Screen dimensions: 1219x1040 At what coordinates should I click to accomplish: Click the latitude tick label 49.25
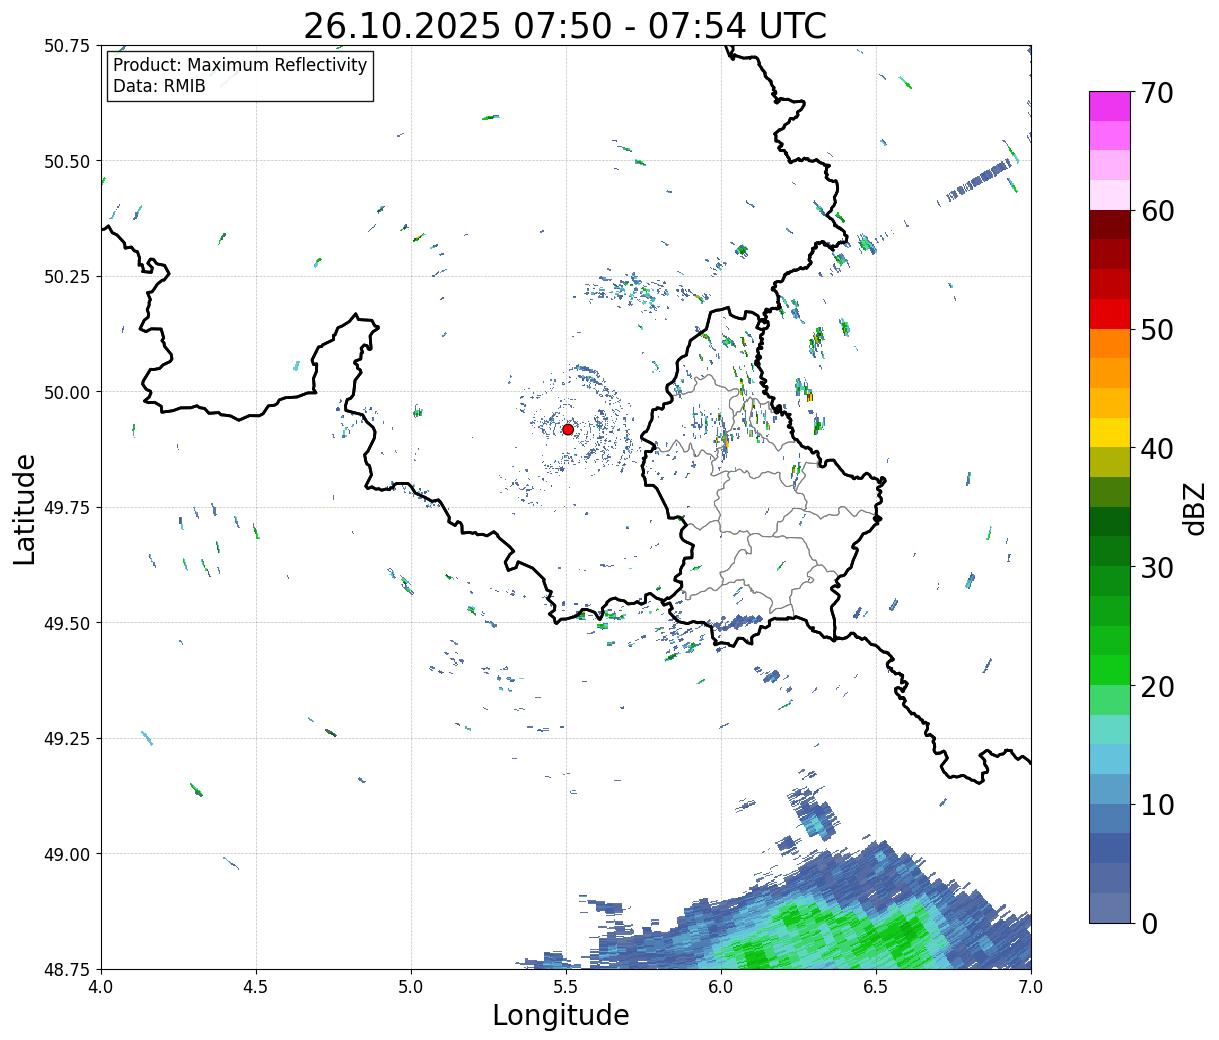coord(67,738)
